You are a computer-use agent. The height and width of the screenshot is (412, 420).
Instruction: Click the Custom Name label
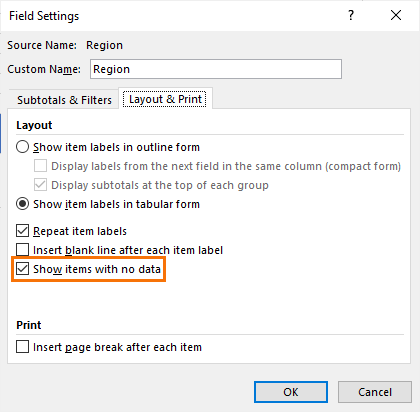(x=44, y=69)
